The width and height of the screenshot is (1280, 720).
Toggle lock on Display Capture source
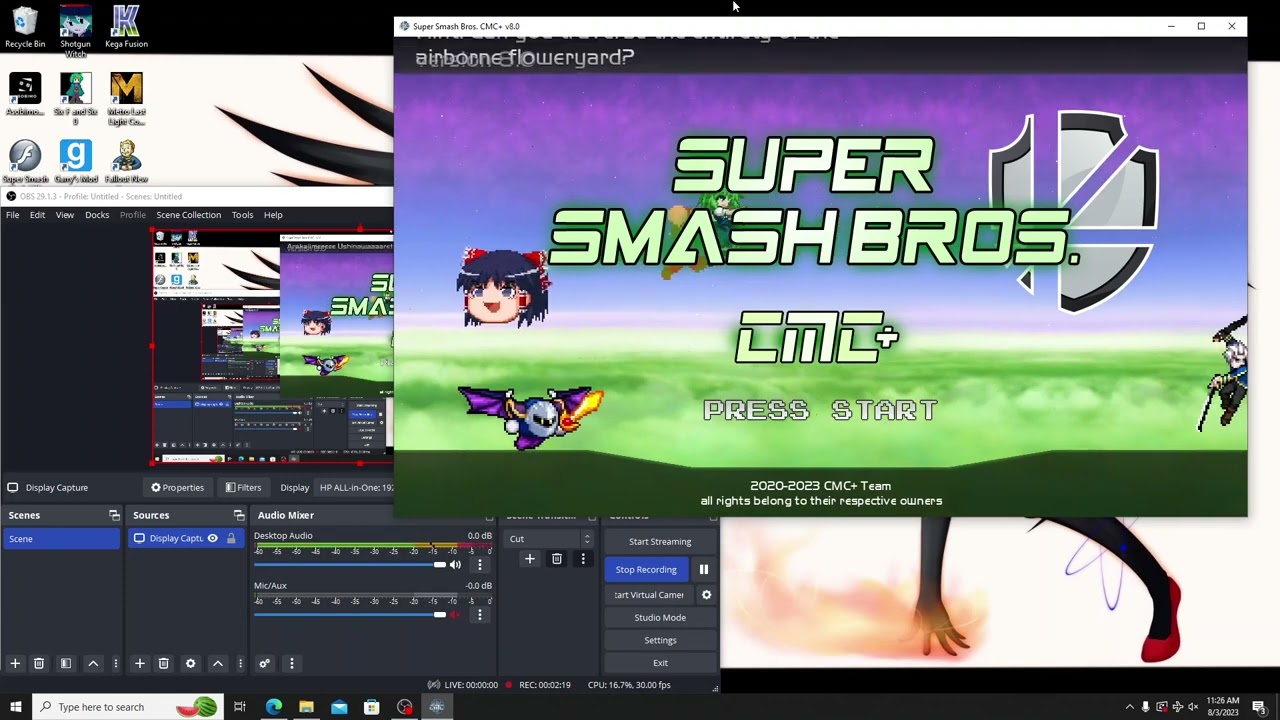click(231, 539)
